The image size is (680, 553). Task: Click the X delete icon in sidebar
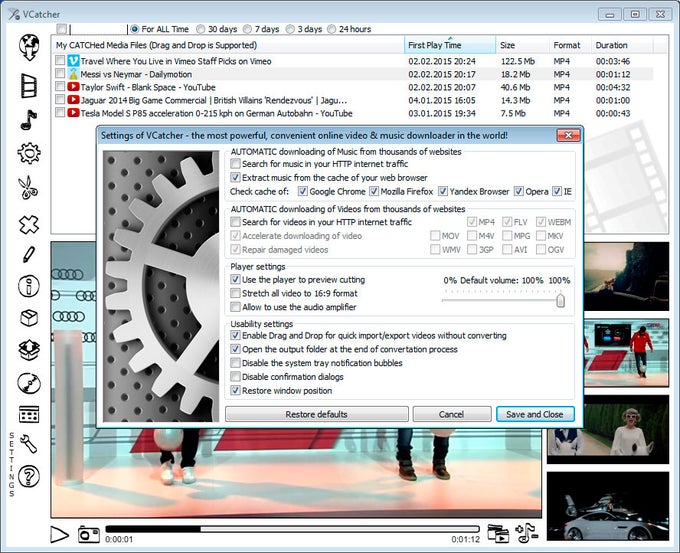29,225
